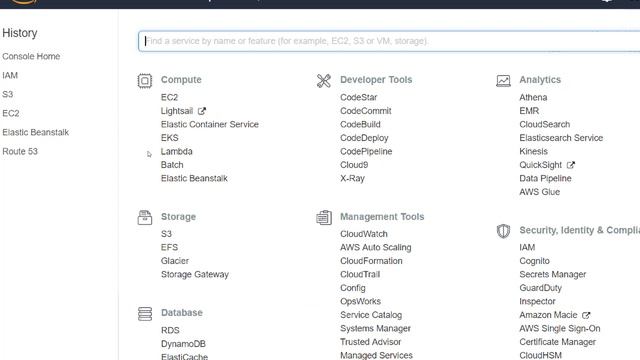Viewport: 640px width, 360px height.
Task: Open the CloudWatch service
Action: pyautogui.click(x=364, y=234)
